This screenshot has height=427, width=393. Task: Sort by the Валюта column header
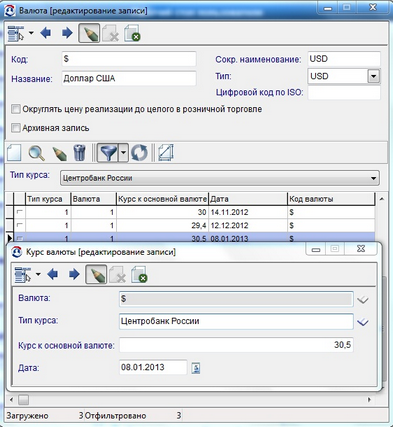[94, 199]
